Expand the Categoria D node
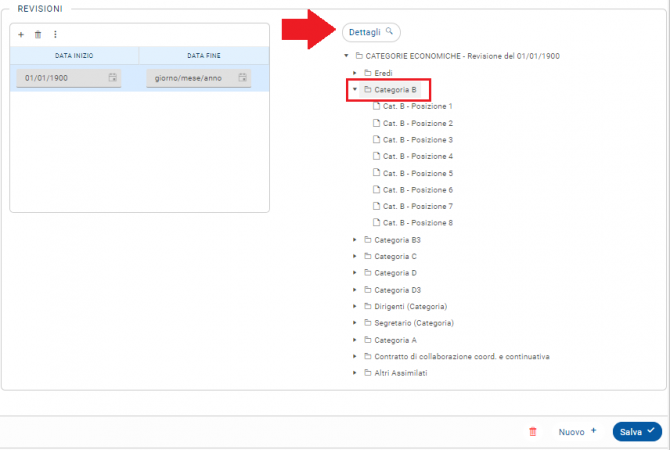Viewport: 670px width, 450px height. pos(355,273)
